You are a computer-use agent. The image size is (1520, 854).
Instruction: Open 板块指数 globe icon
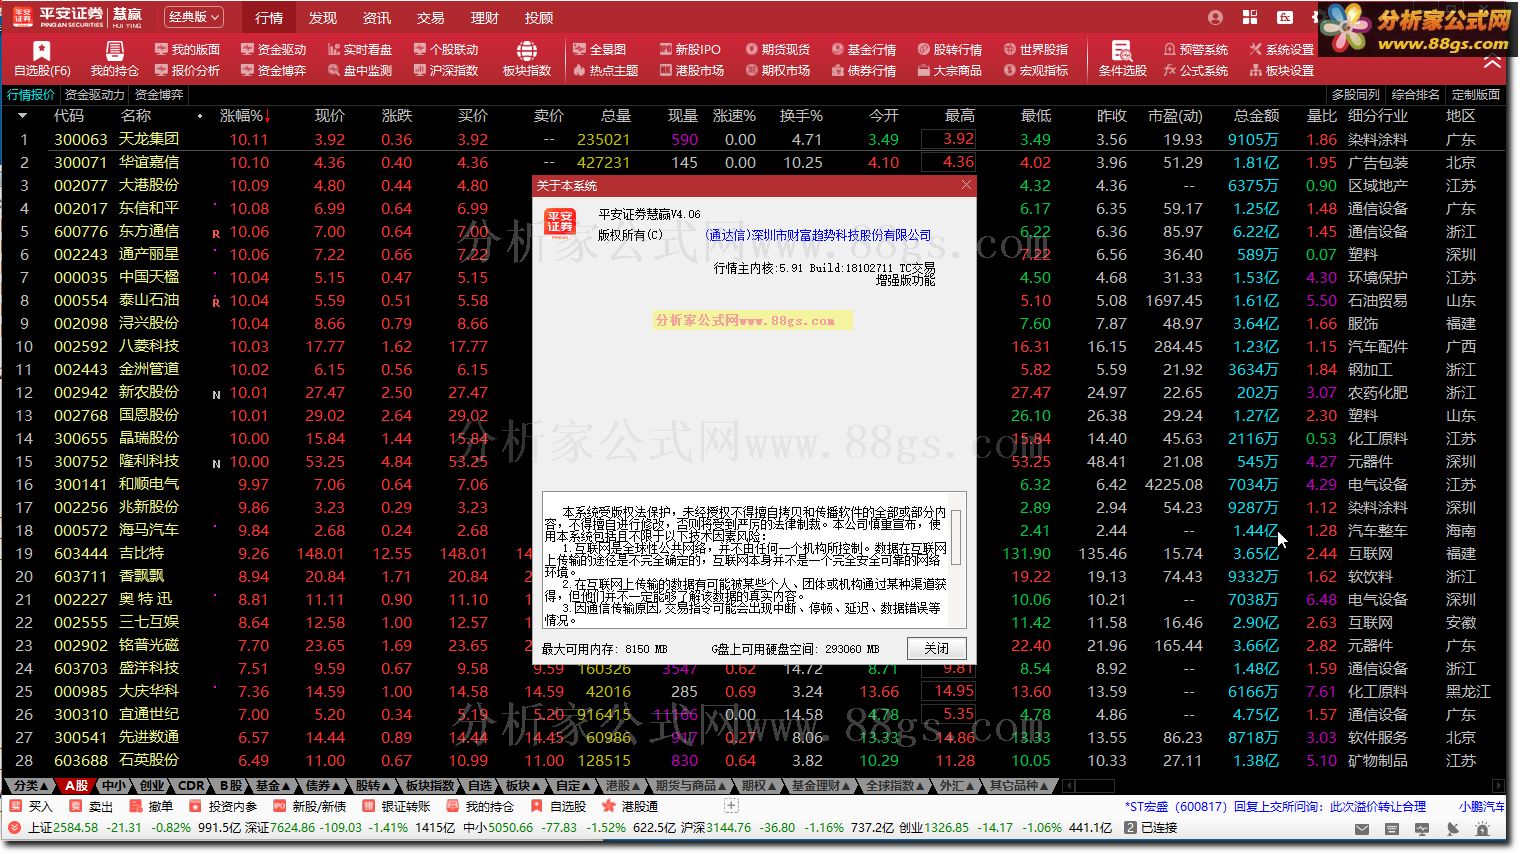pos(526,59)
